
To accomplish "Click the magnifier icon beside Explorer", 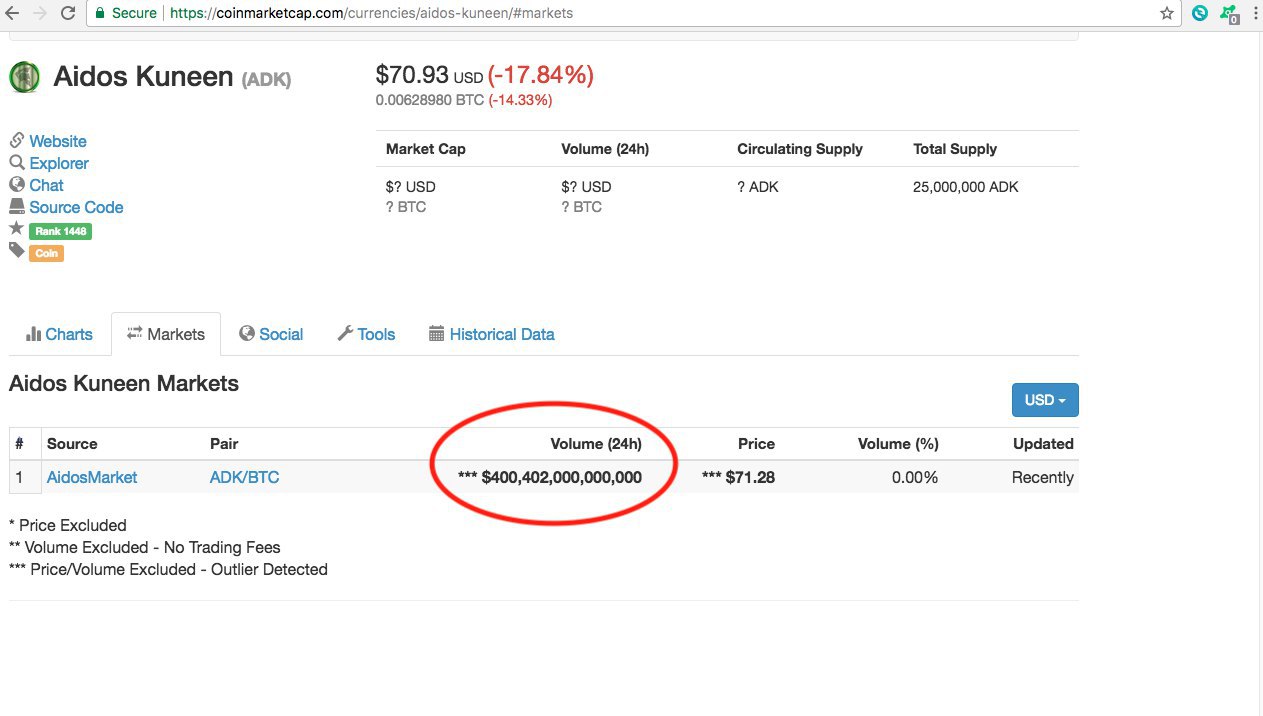I will [x=17, y=162].
